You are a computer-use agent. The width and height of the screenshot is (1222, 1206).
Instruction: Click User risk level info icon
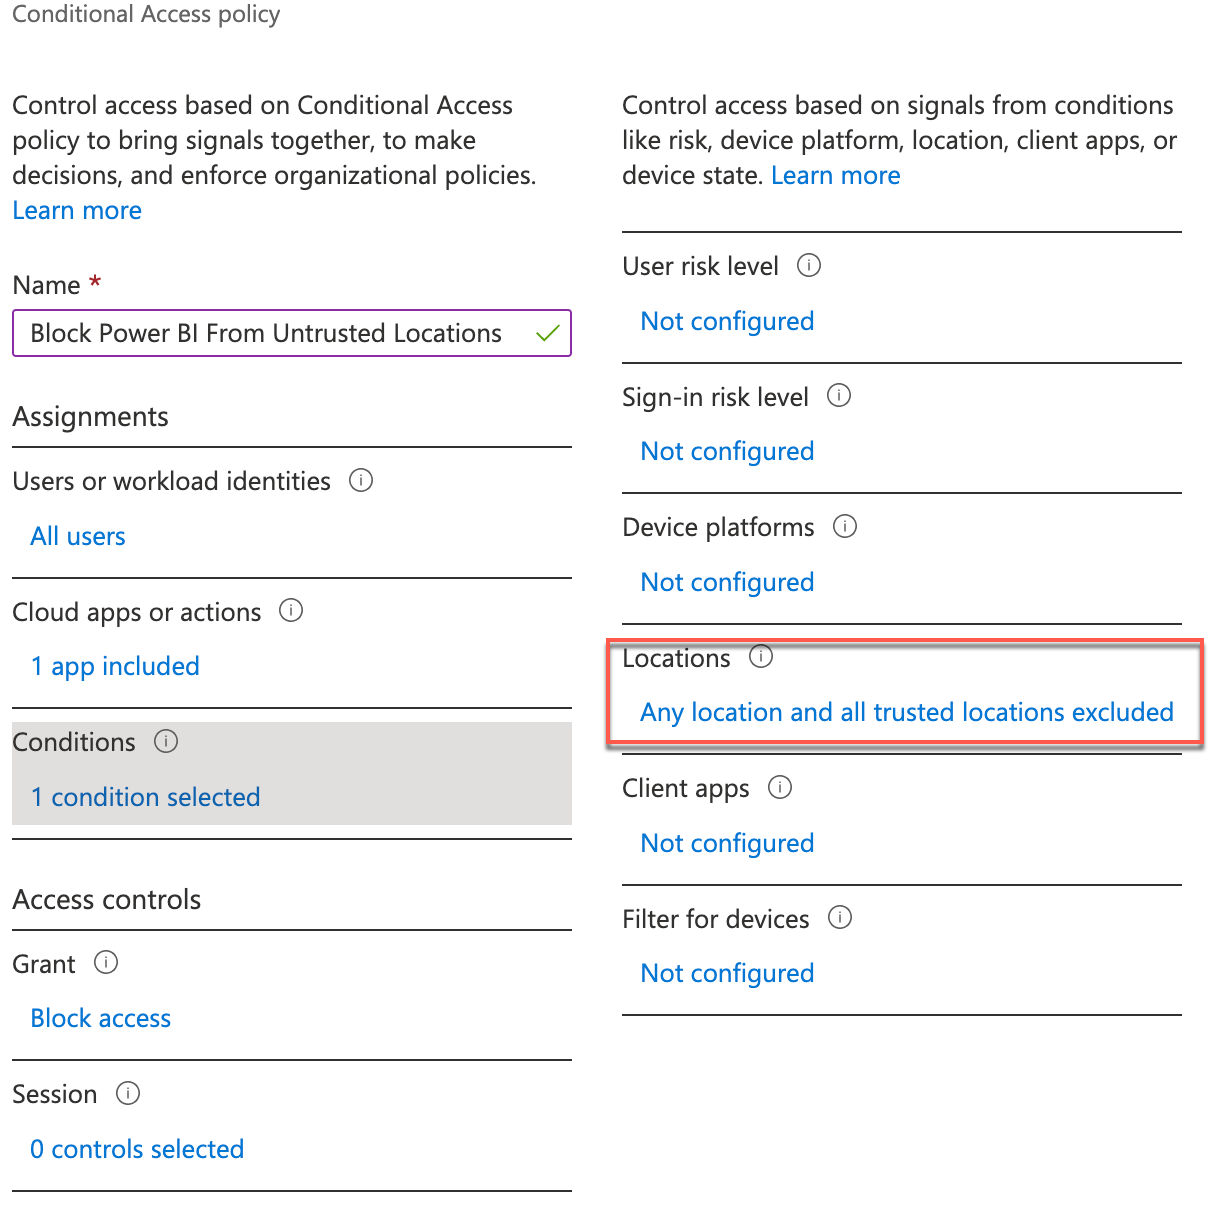[809, 265]
